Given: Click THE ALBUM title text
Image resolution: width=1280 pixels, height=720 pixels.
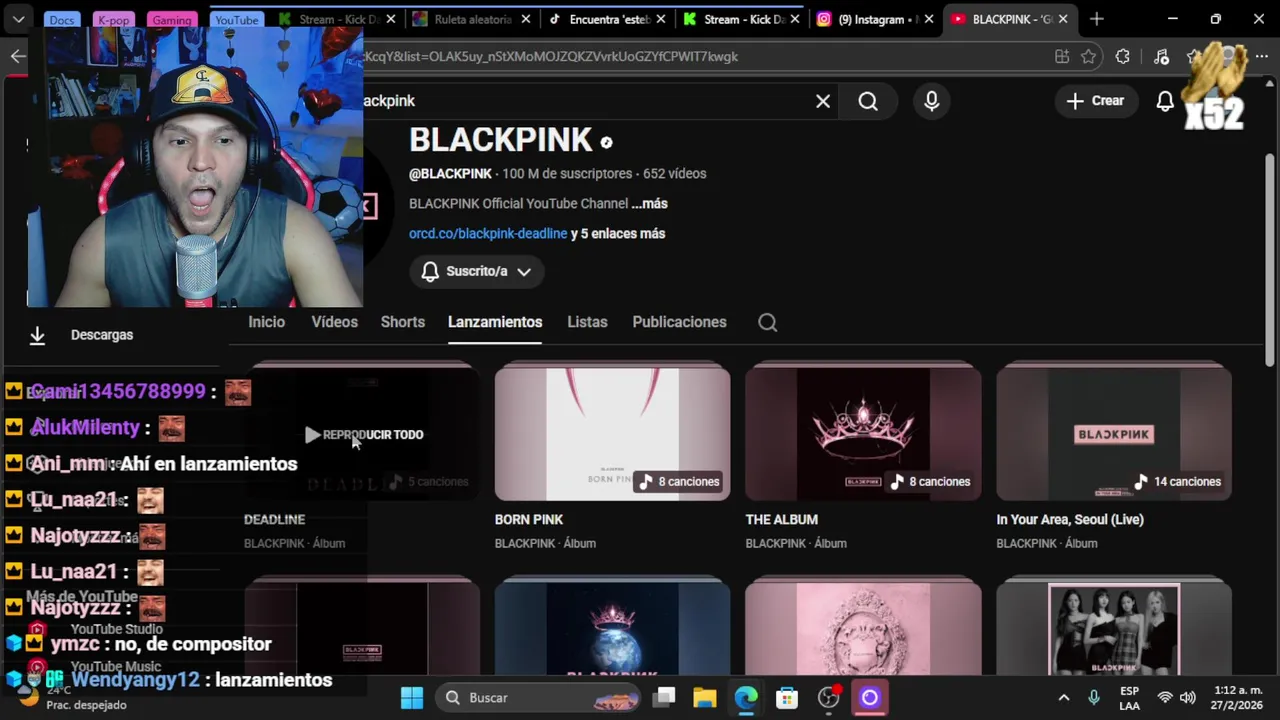Looking at the screenshot, I should (x=782, y=519).
